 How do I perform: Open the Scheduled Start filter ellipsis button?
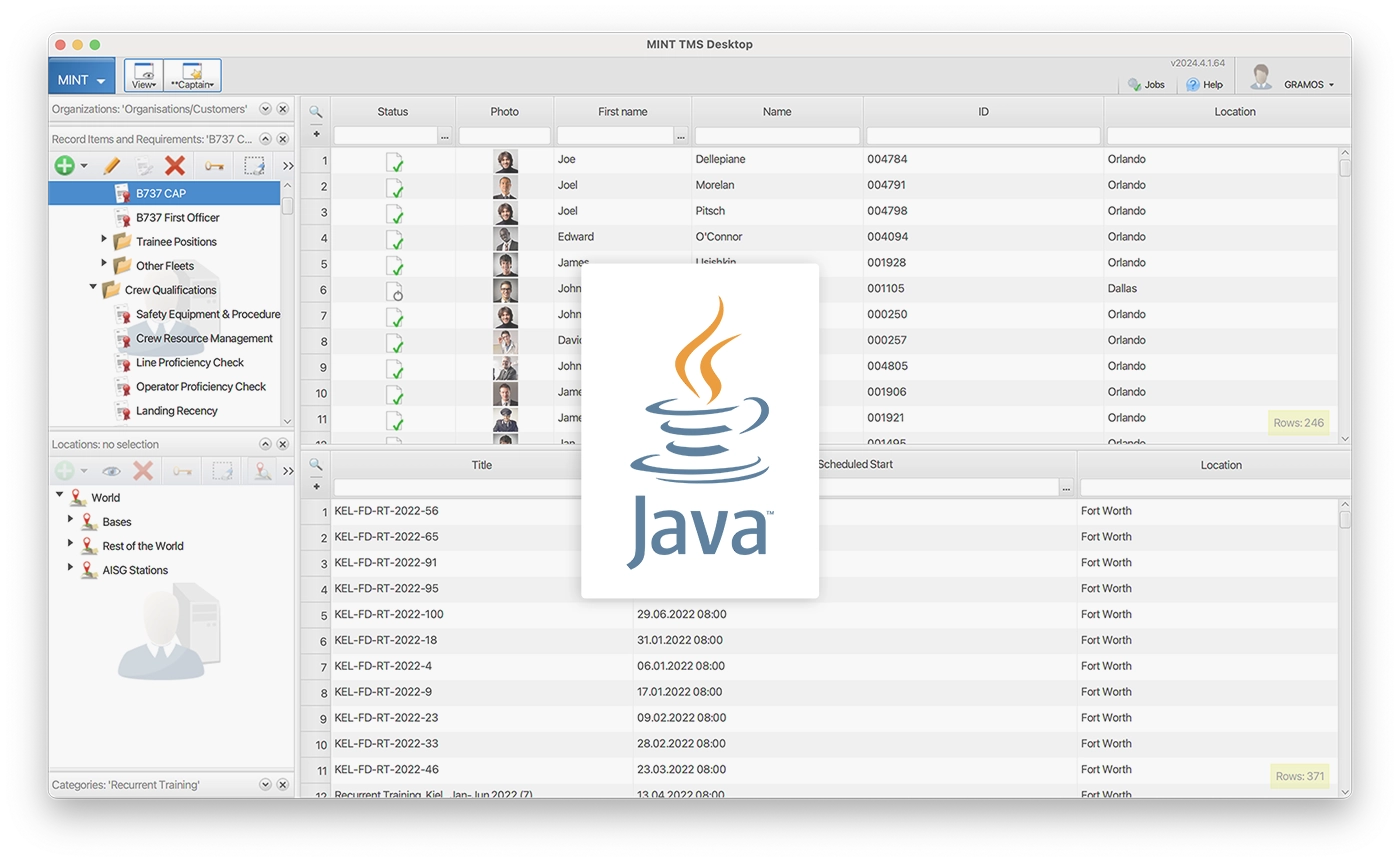click(1066, 488)
